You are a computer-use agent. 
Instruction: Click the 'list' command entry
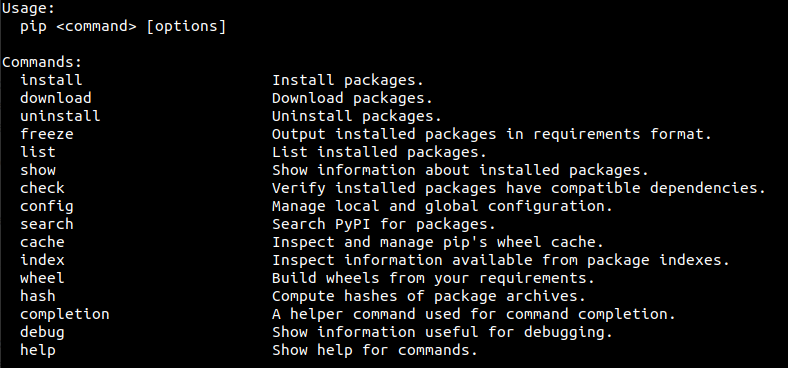(x=38, y=152)
